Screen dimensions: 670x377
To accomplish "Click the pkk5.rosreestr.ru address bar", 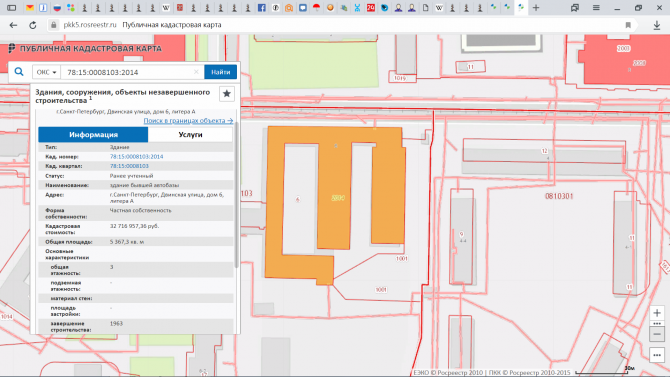I will 90,25.
